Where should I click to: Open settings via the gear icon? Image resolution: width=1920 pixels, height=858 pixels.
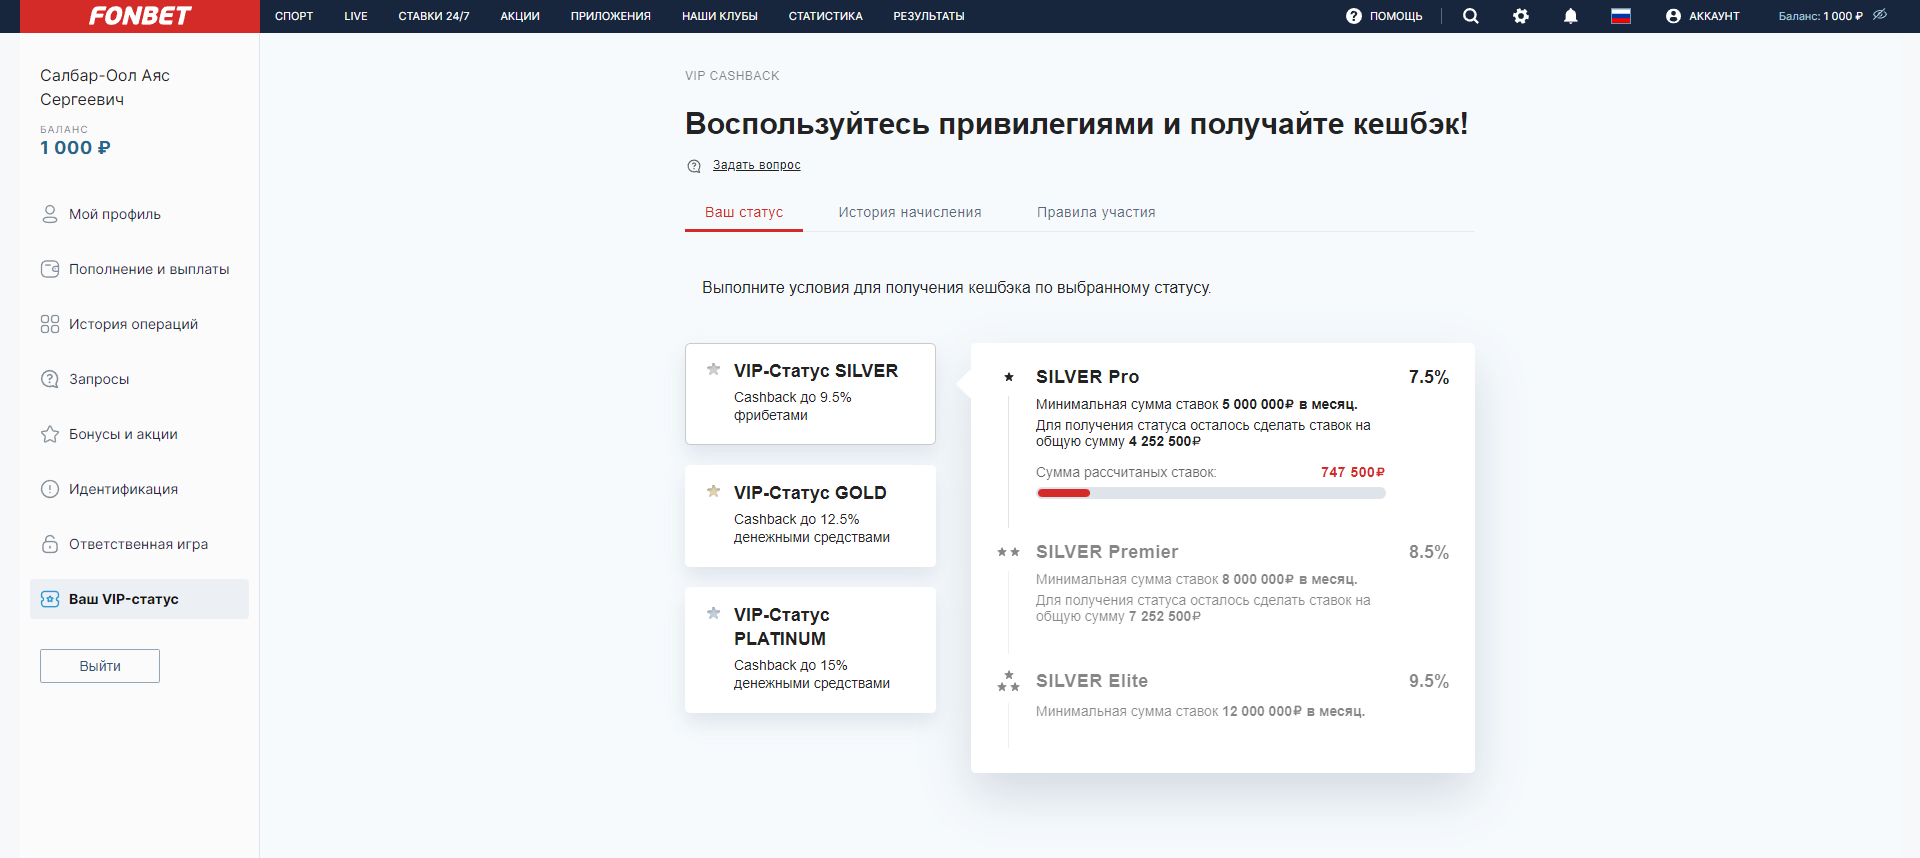pyautogui.click(x=1521, y=16)
